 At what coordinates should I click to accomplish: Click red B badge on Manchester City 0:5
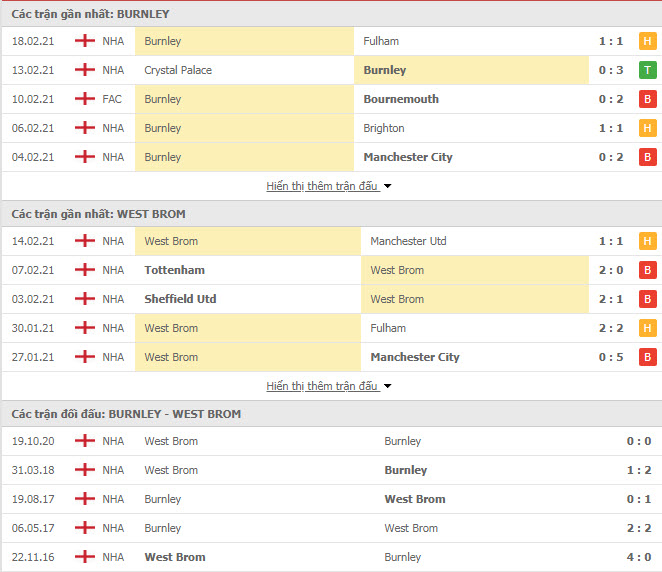(x=648, y=357)
